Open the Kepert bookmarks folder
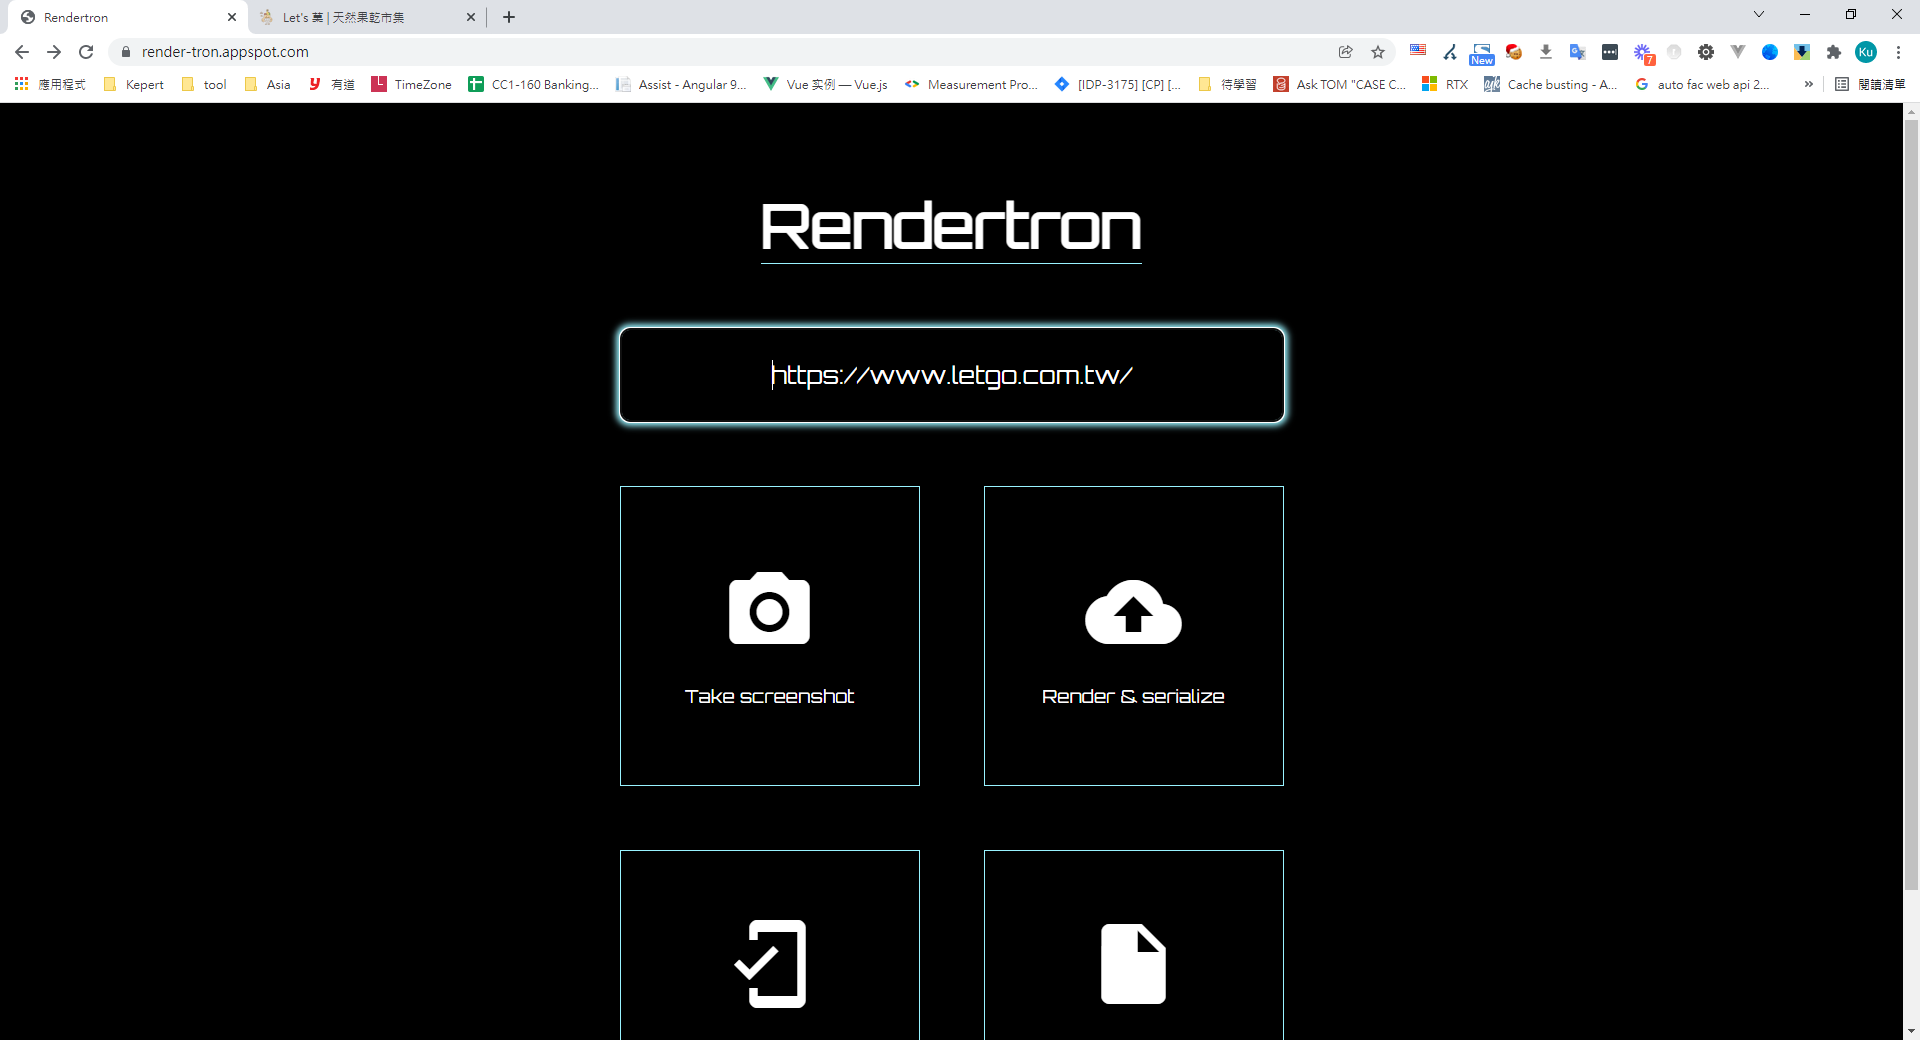 tap(134, 85)
